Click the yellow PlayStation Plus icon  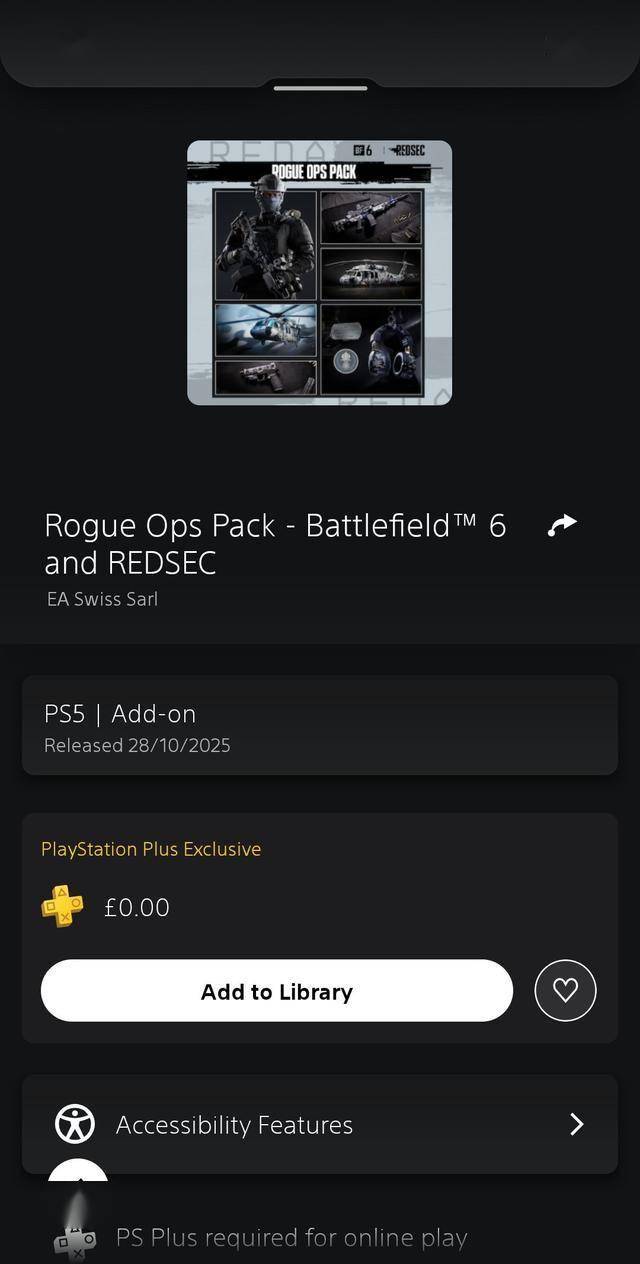coord(62,907)
